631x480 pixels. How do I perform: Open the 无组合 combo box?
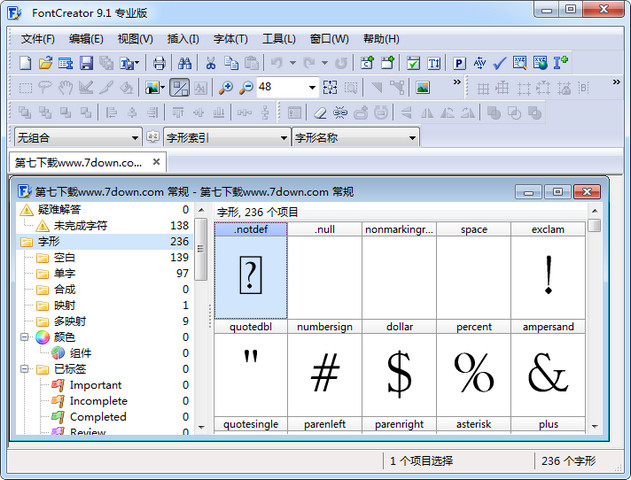point(135,137)
